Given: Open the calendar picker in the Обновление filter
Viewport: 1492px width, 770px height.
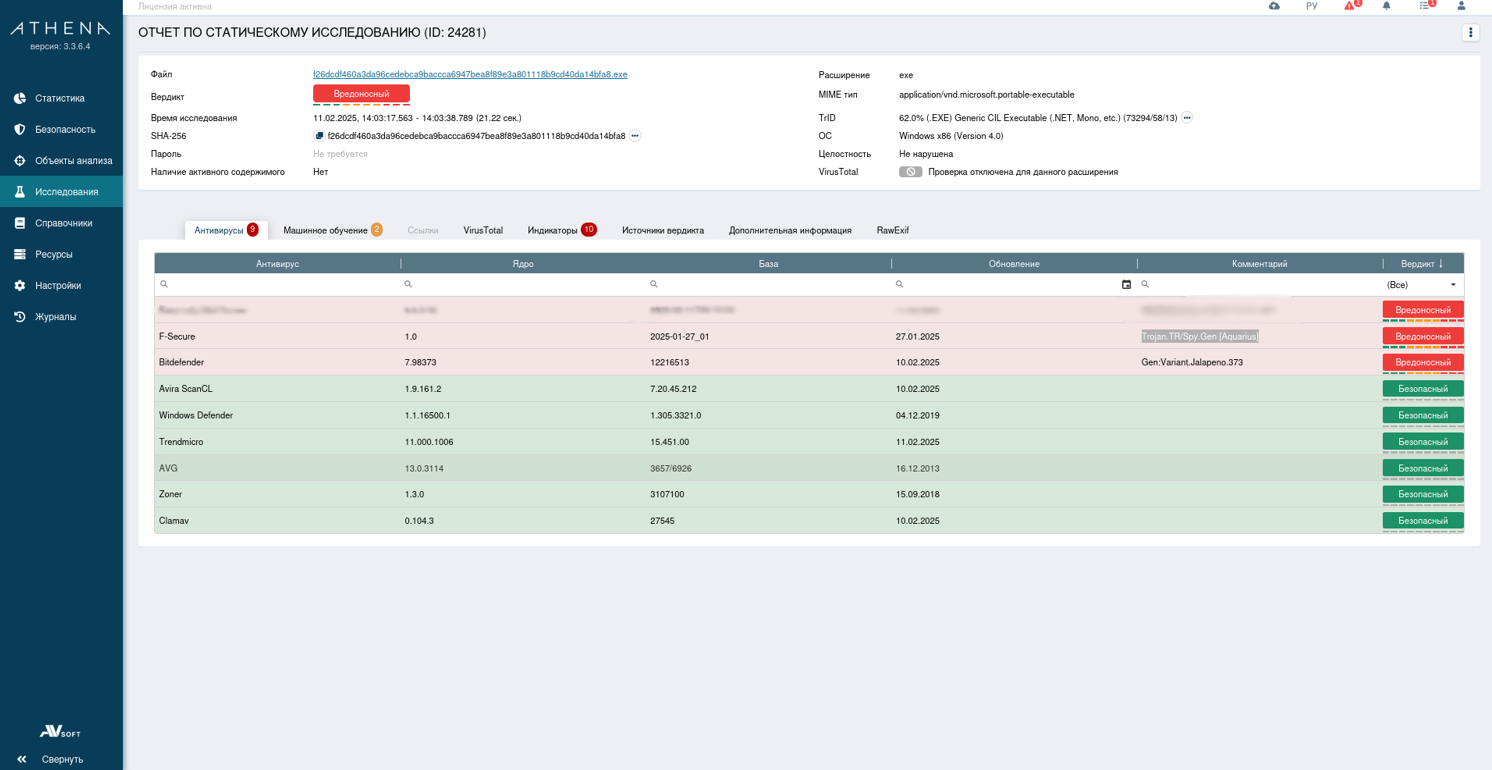Looking at the screenshot, I should tap(1126, 285).
